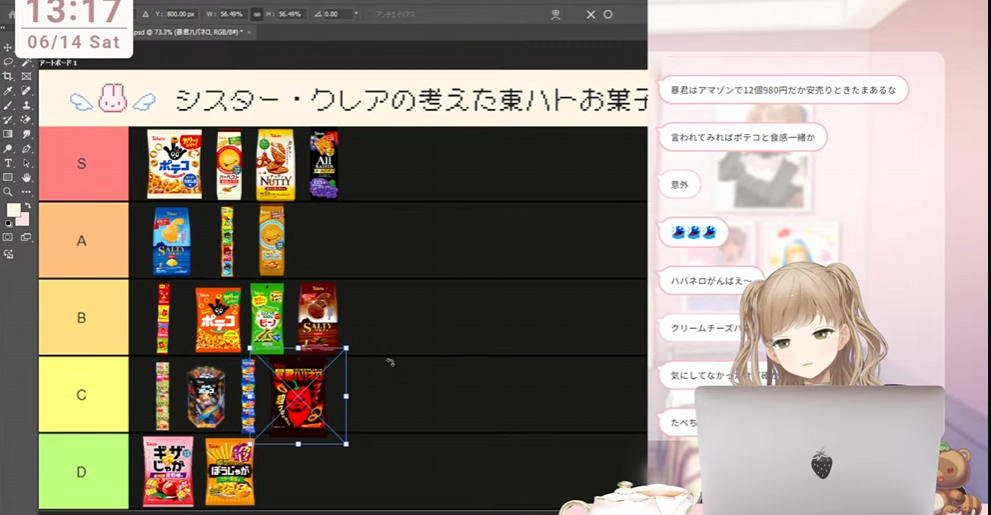Click the brown SALTY chocolate package in B tier
The image size is (991, 515).
coord(318,317)
